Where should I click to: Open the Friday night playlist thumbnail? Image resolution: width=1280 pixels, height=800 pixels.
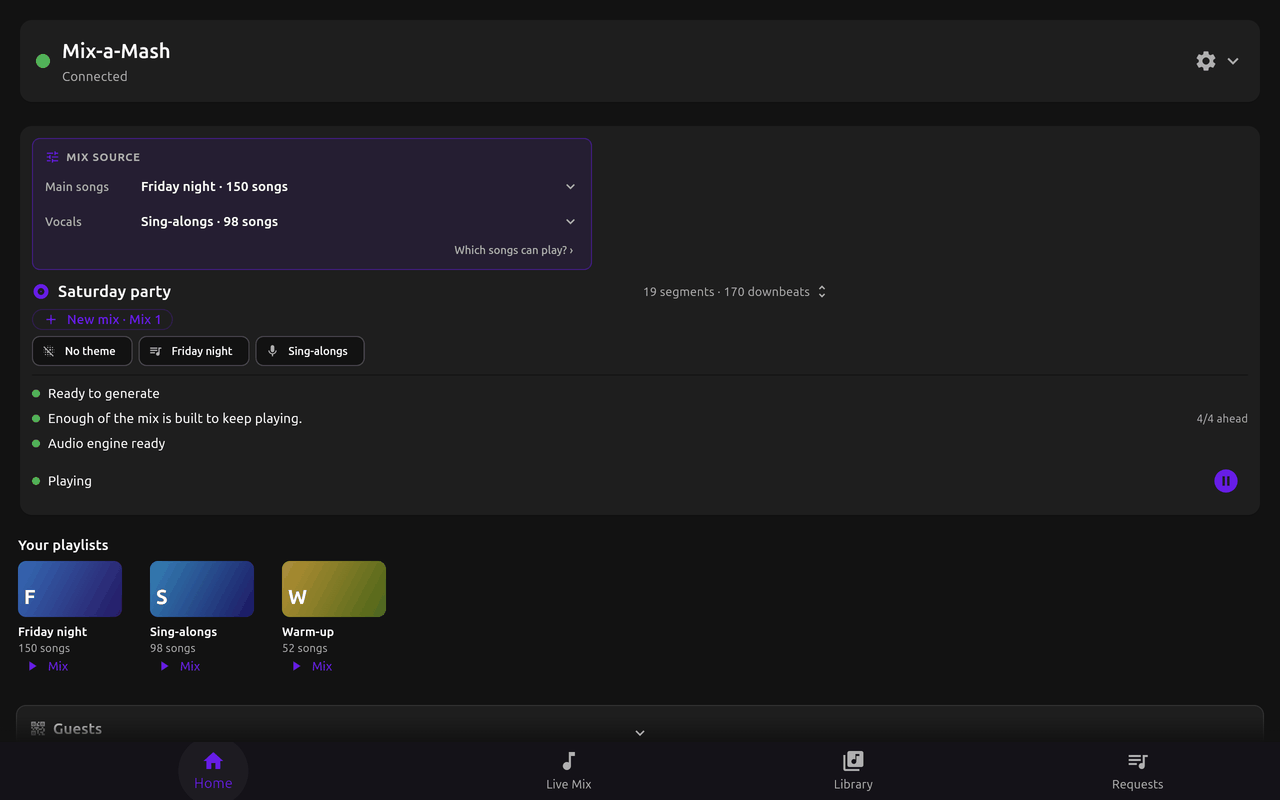tap(70, 589)
